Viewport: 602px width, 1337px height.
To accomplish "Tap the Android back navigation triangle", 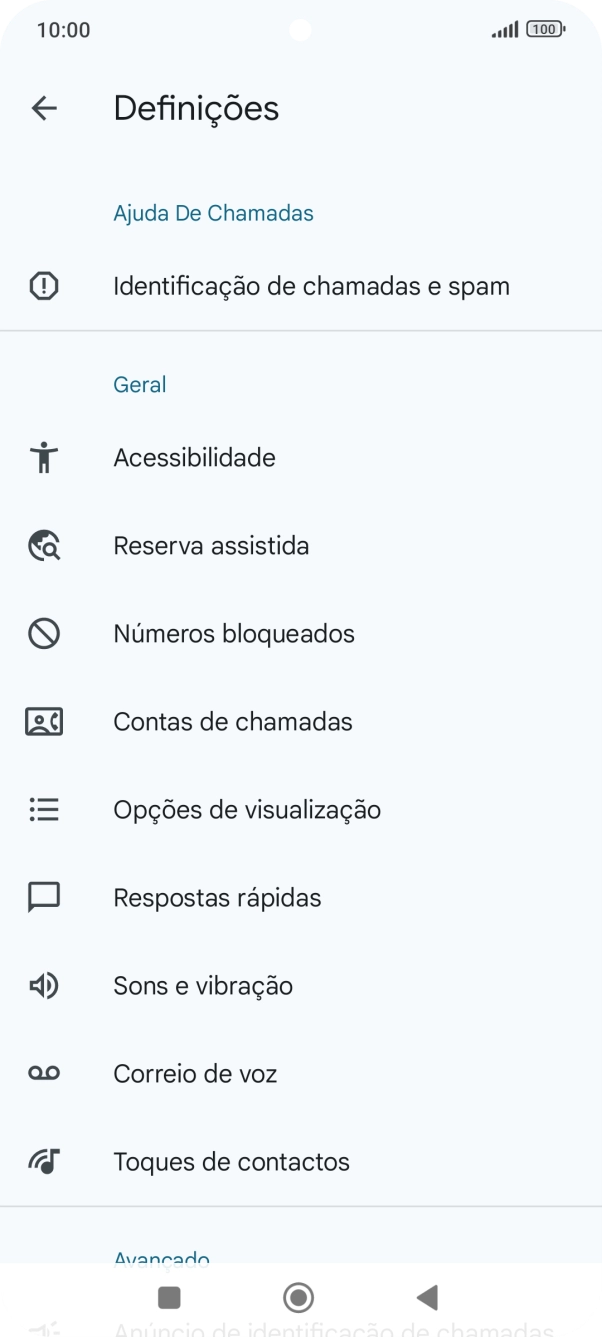I will [x=428, y=1297].
